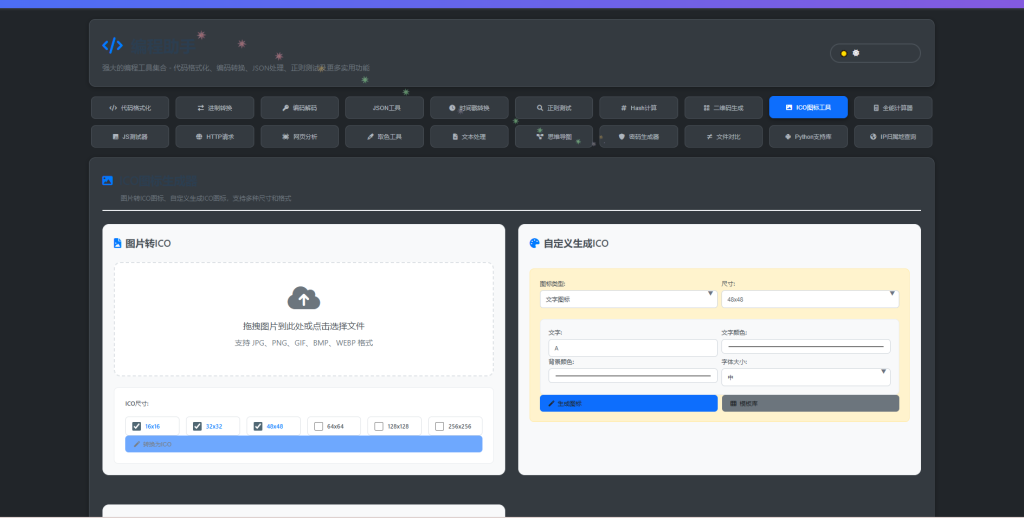Switch to the HTTP请求 tab

click(215, 136)
